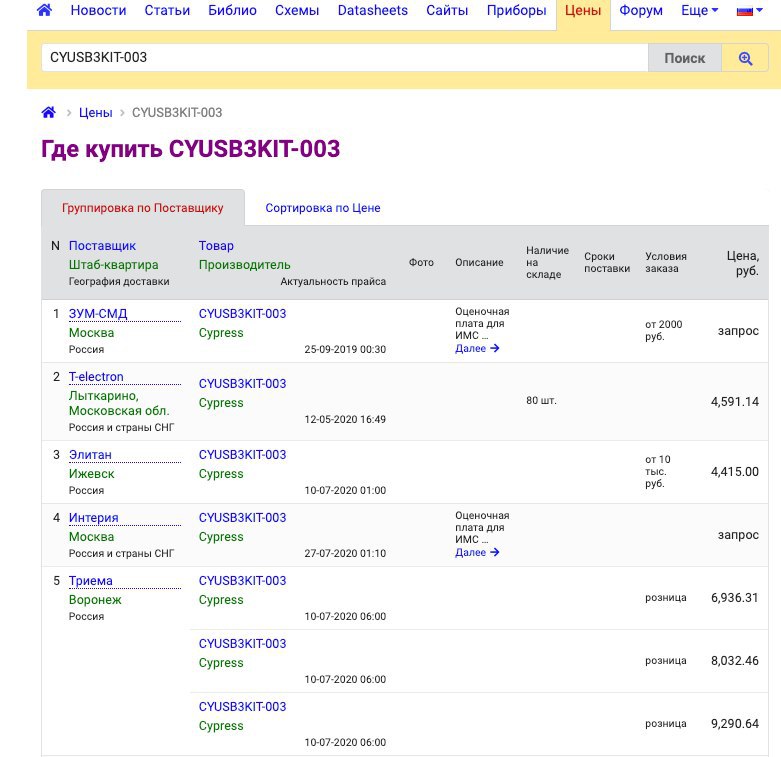
Task: Click the price 4,415.00
Action: (x=735, y=472)
